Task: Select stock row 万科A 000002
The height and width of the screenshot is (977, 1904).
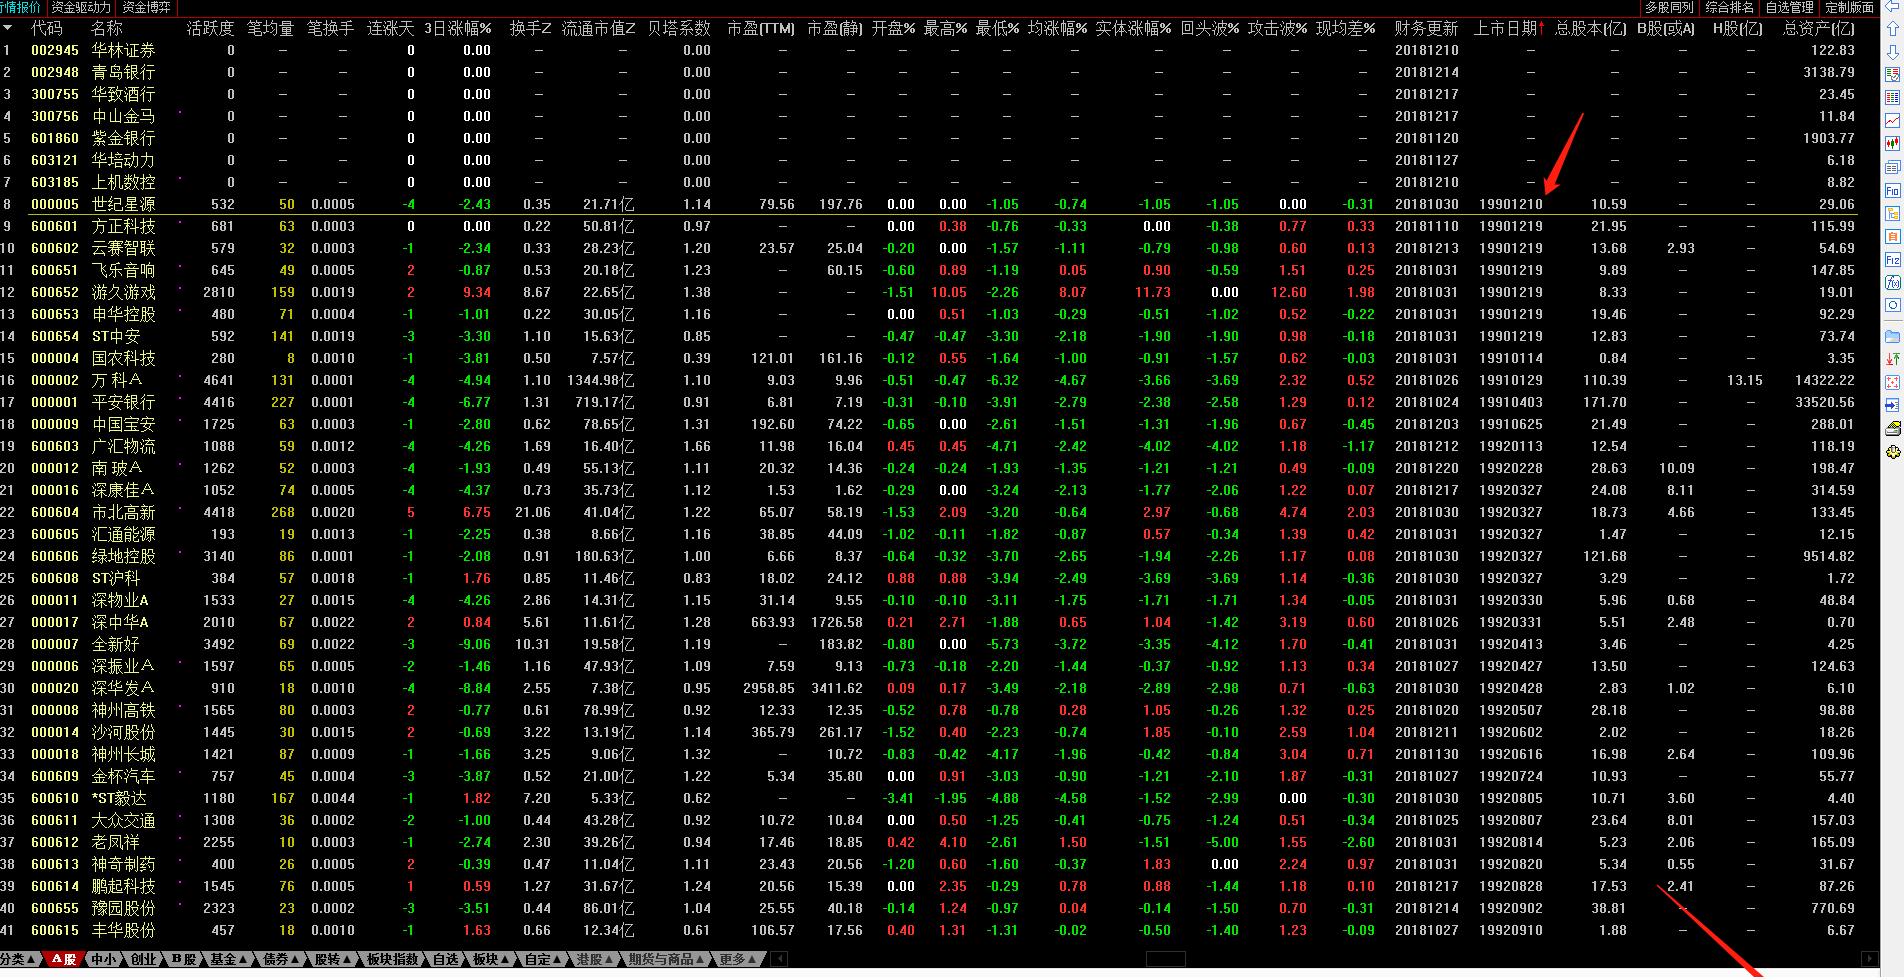Action: pyautogui.click(x=930, y=380)
